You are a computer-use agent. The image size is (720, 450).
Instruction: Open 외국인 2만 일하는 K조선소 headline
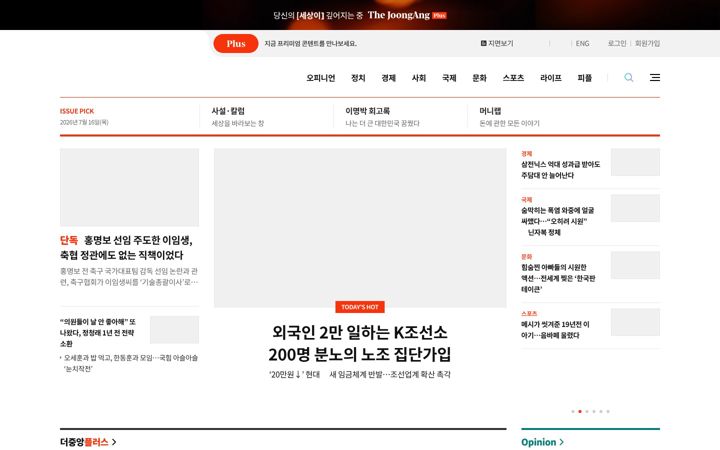pyautogui.click(x=360, y=343)
